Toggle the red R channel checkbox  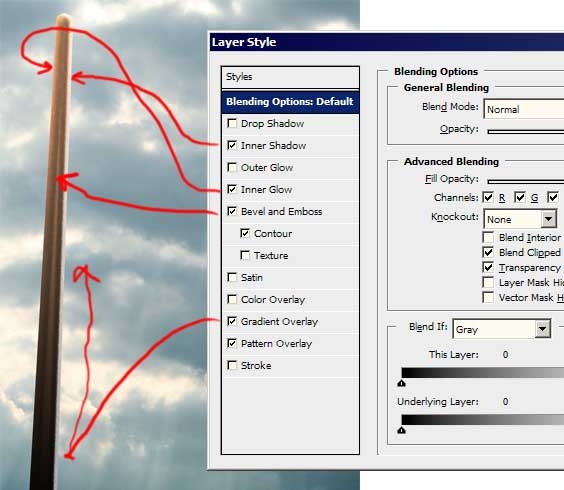pos(488,198)
